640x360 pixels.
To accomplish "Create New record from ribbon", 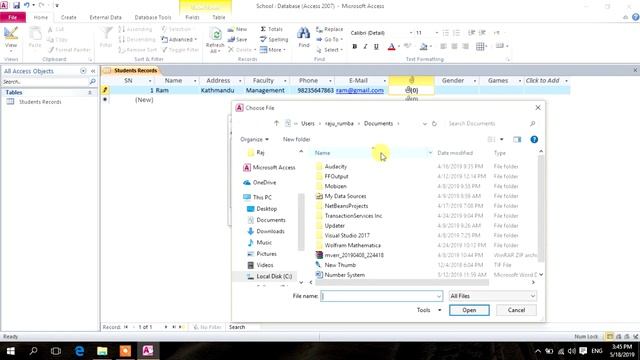I will coord(237,29).
